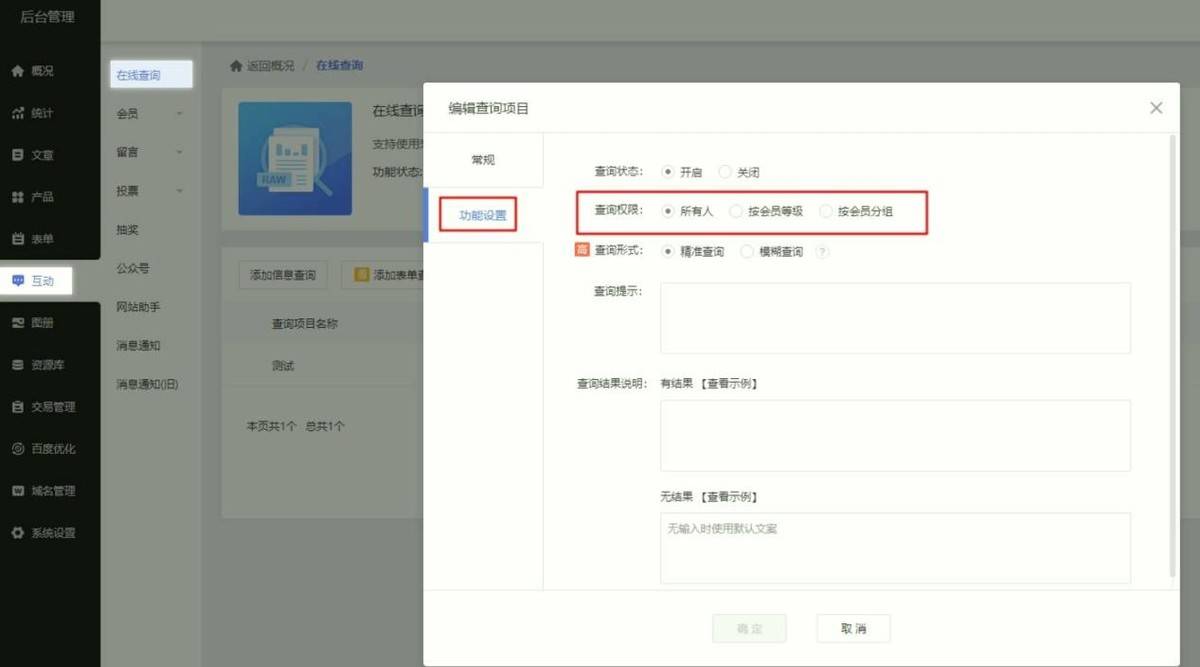Click the 概况 home icon in sidebar

[17, 71]
